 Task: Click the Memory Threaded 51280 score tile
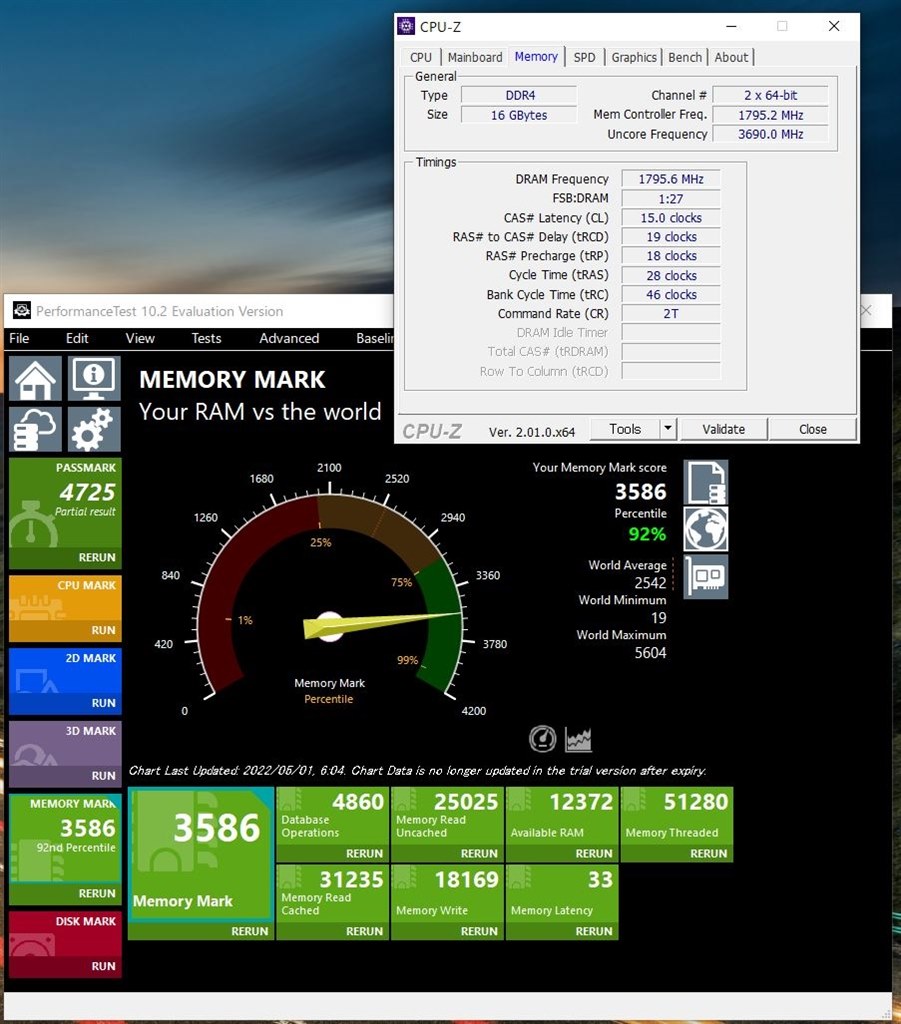tap(677, 816)
